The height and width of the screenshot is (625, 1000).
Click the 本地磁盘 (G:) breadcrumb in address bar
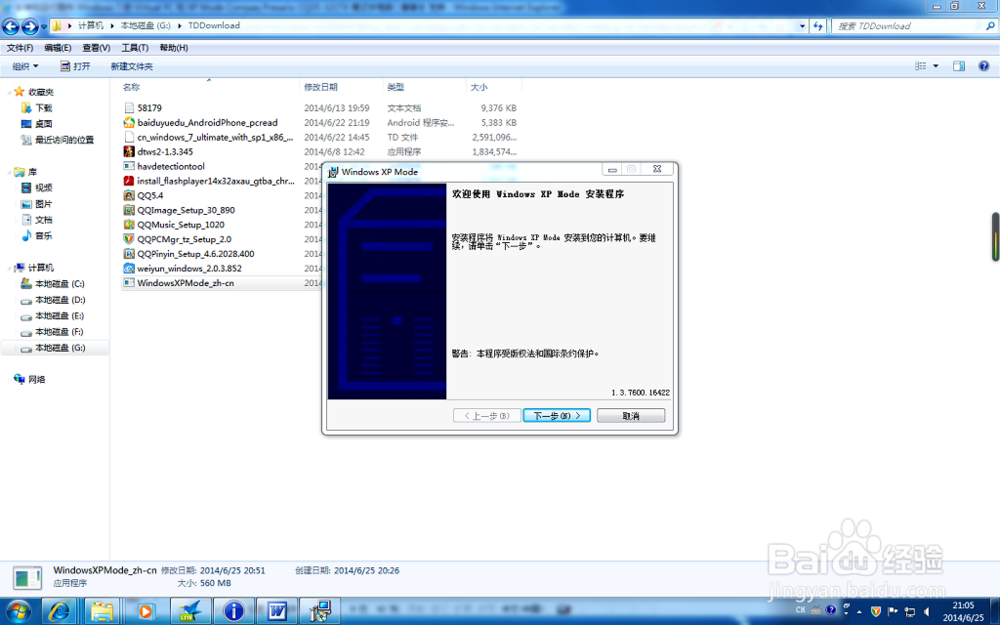[145, 26]
